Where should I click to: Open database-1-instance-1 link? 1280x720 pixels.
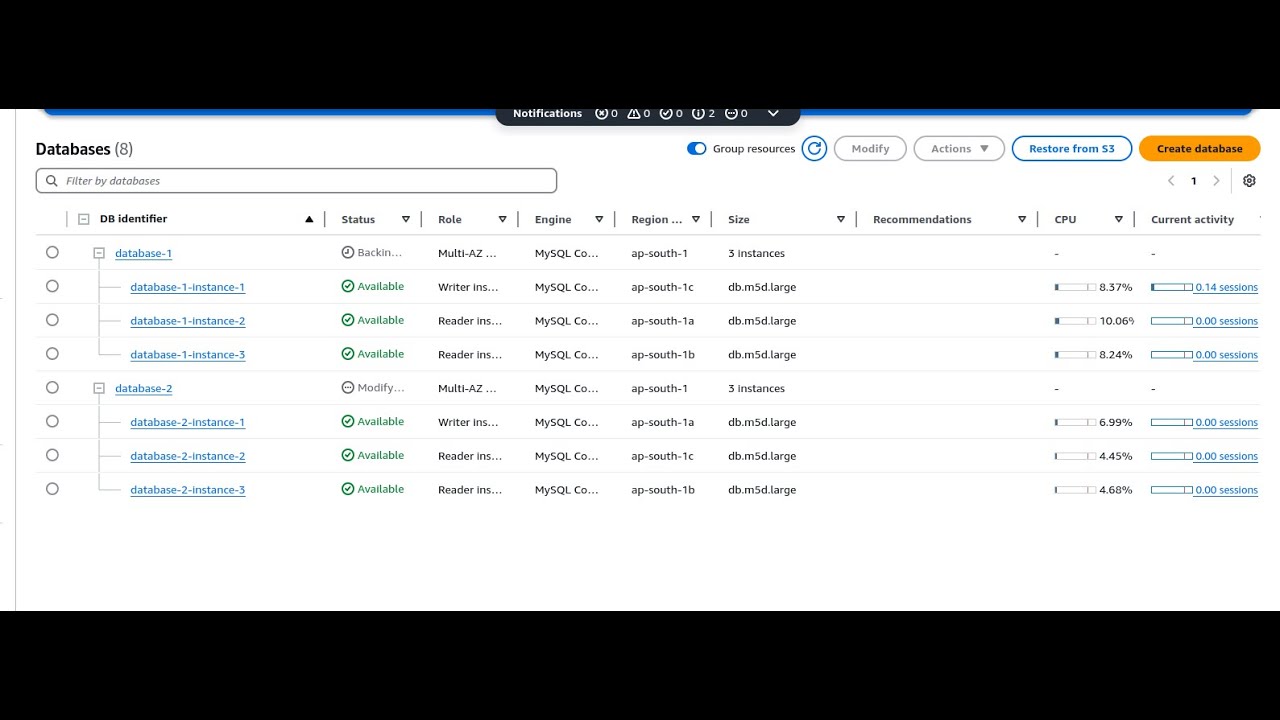187,287
